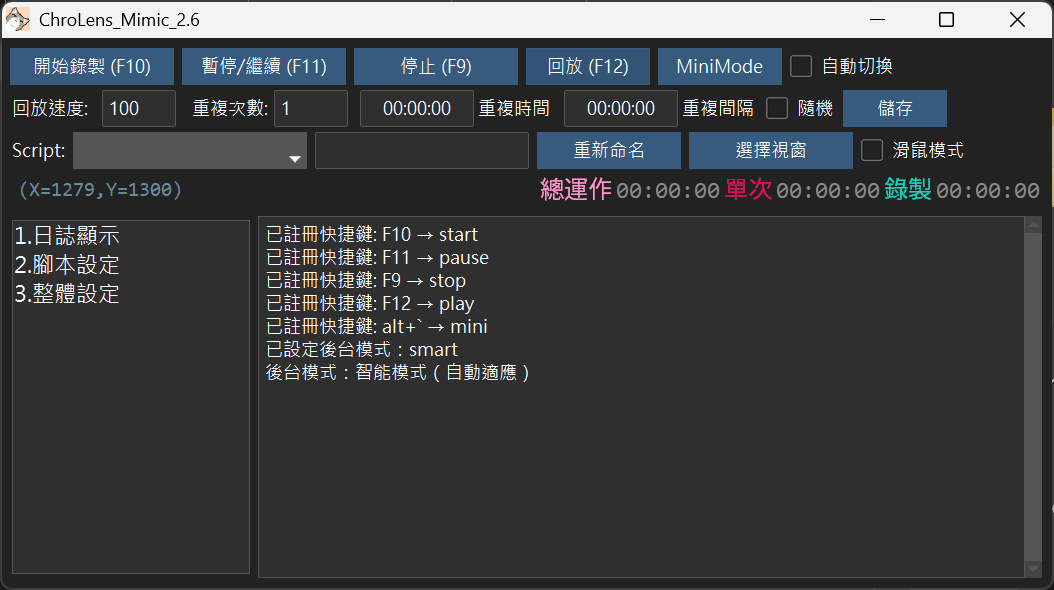
Task: Click log scrollbar down arrow
Action: click(1033, 569)
